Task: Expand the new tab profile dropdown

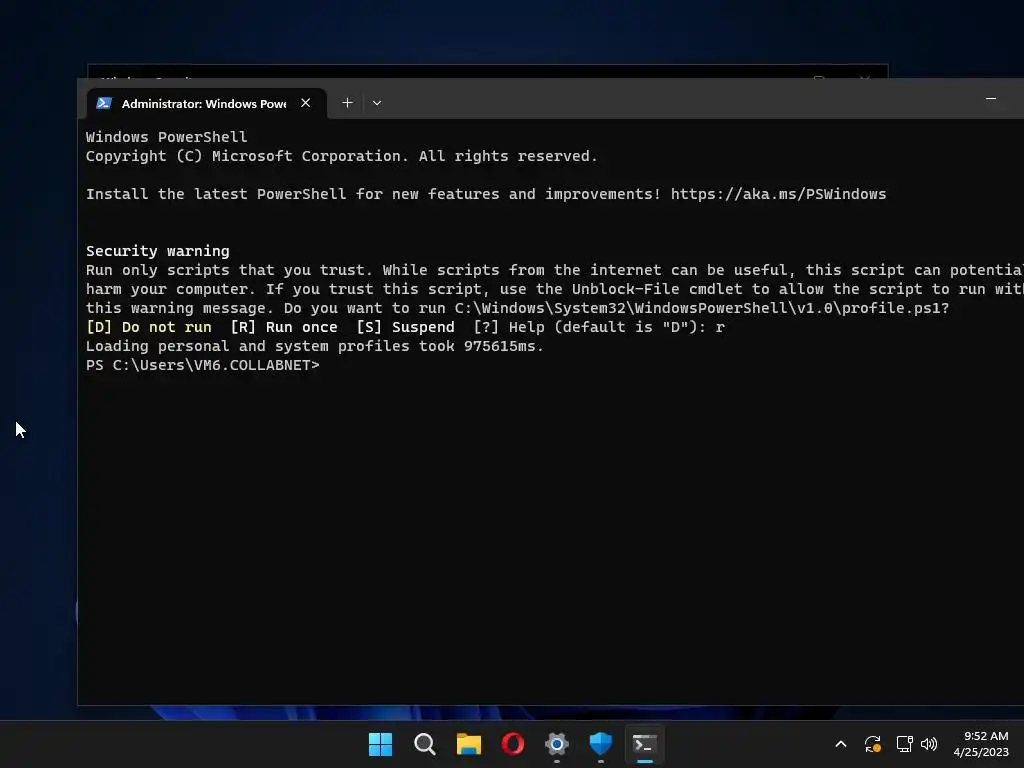Action: click(x=377, y=103)
